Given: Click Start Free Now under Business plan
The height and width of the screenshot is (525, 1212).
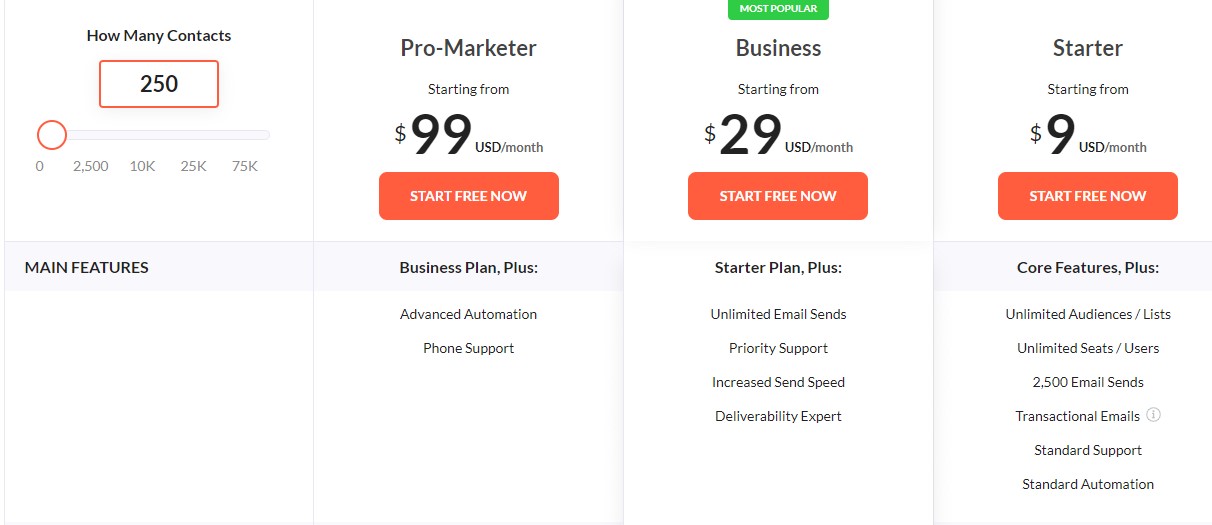Looking at the screenshot, I should [x=778, y=196].
